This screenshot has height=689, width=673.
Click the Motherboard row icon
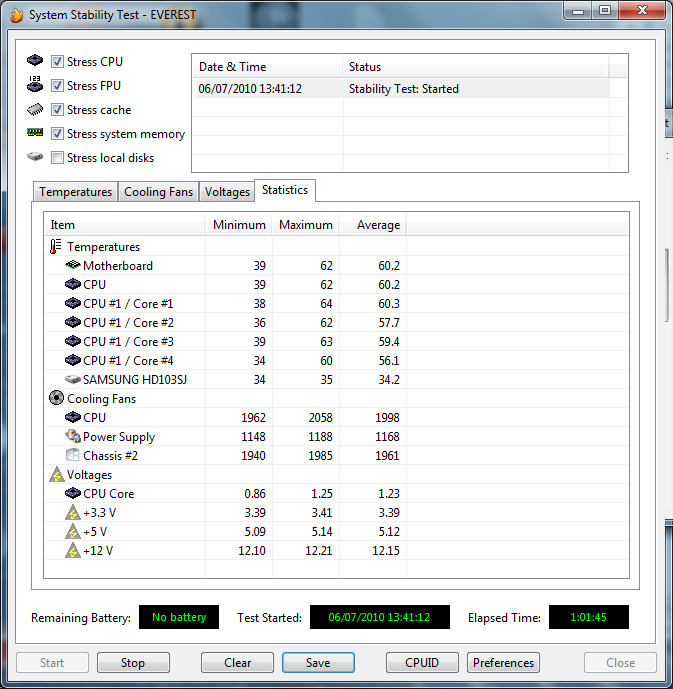click(x=72, y=266)
